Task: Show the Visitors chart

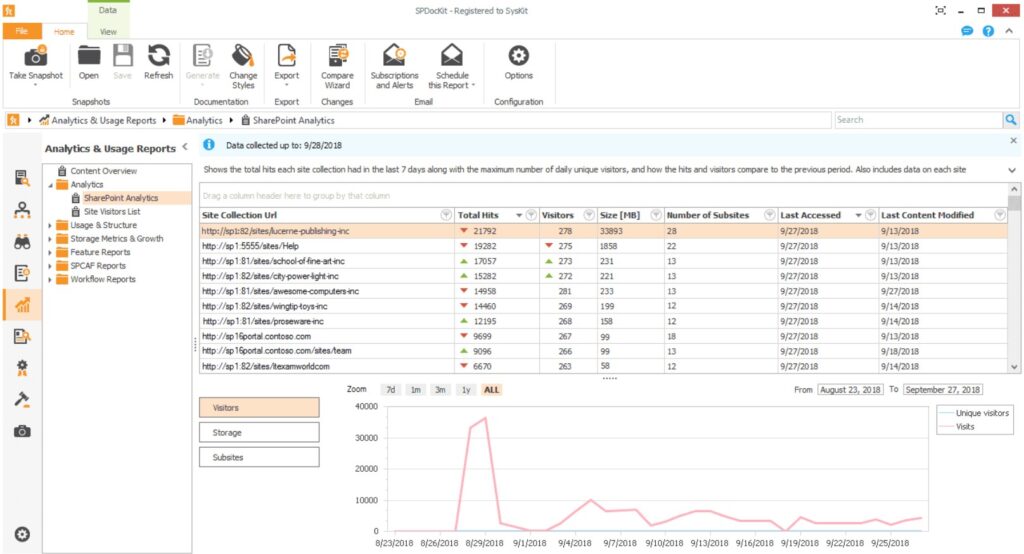Action: (x=259, y=408)
